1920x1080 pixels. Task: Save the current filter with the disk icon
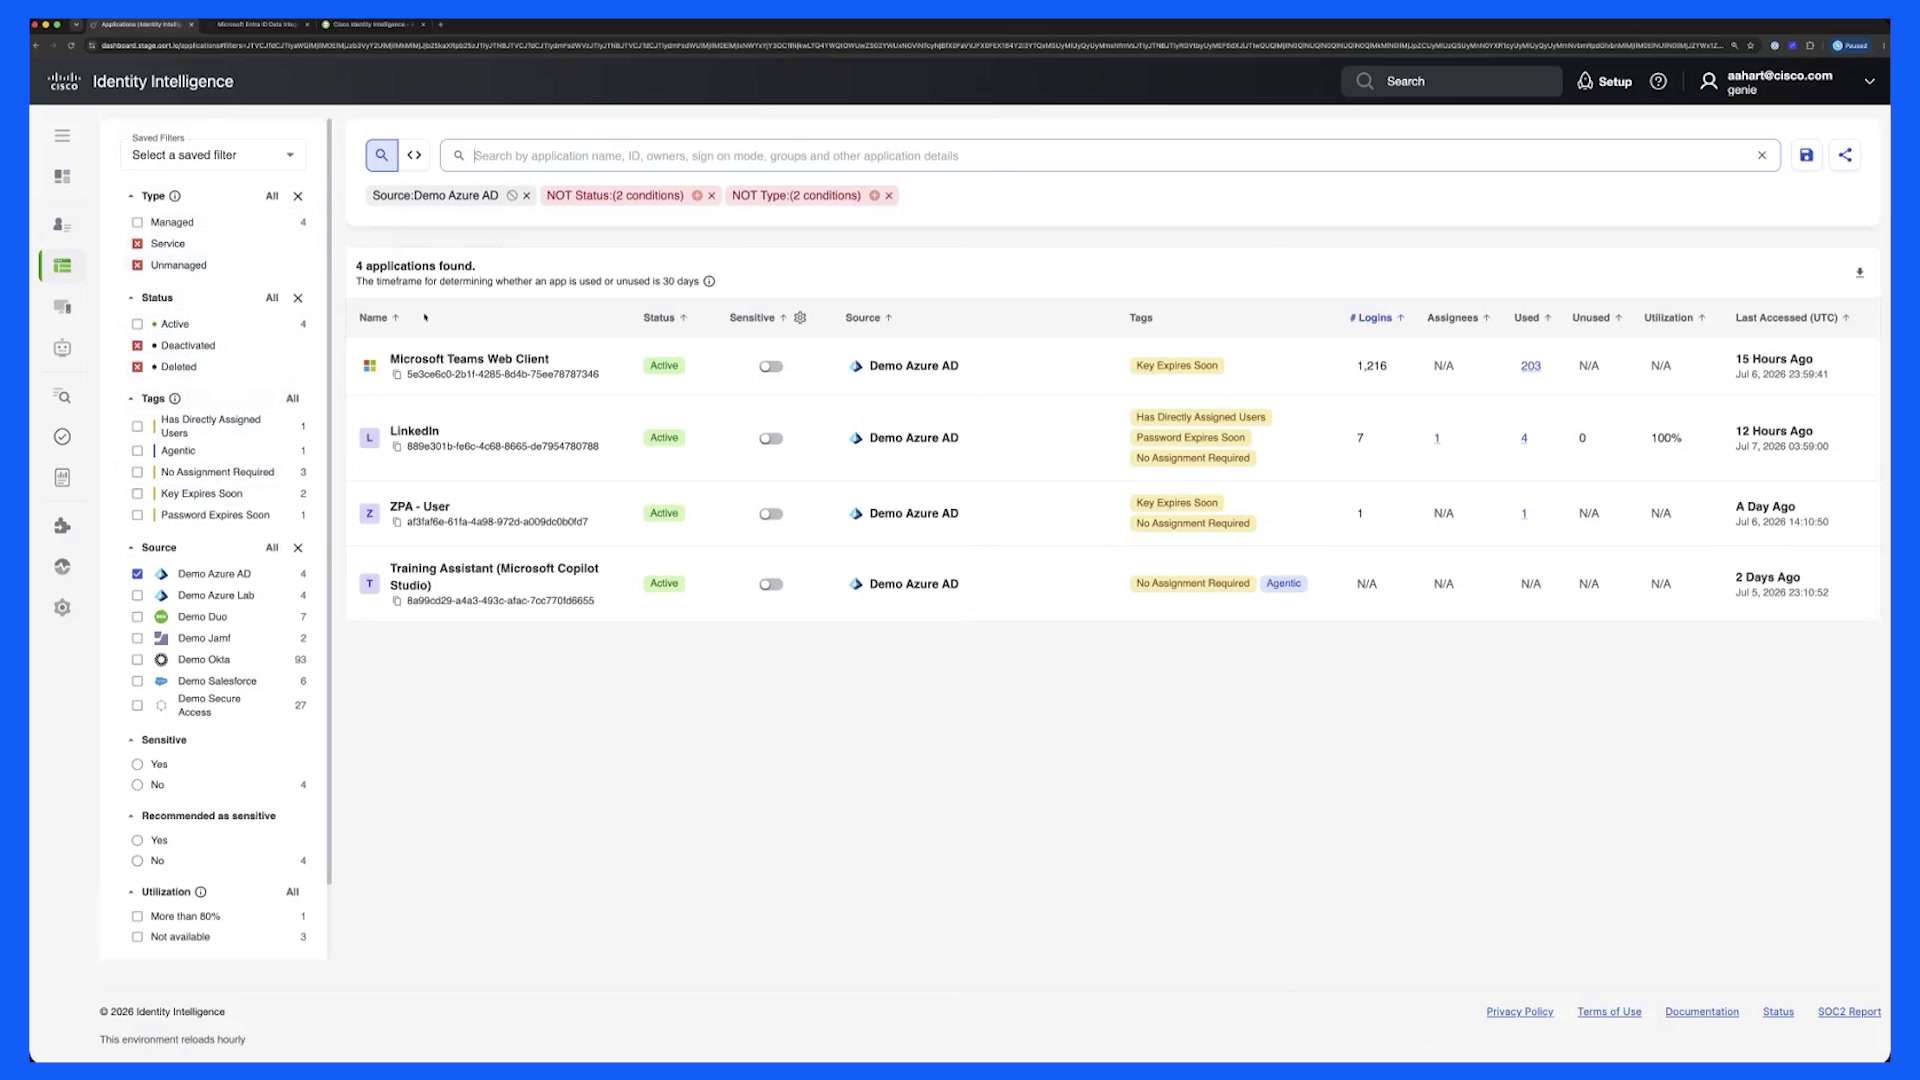(x=1806, y=155)
